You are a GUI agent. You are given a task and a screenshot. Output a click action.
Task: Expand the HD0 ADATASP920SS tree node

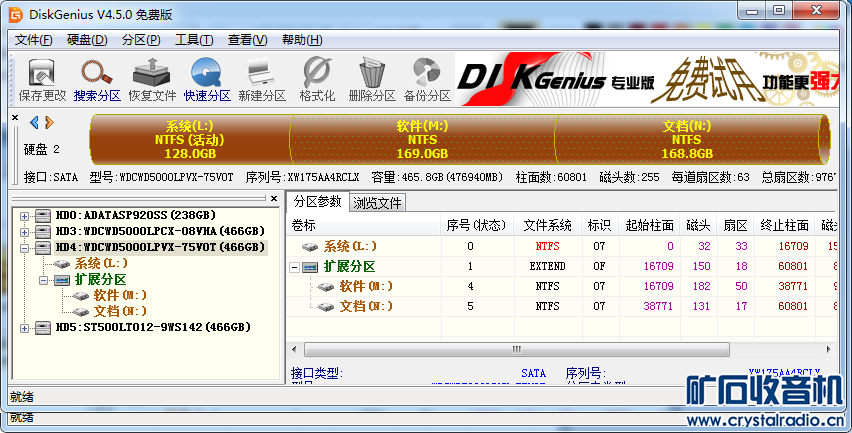24,216
